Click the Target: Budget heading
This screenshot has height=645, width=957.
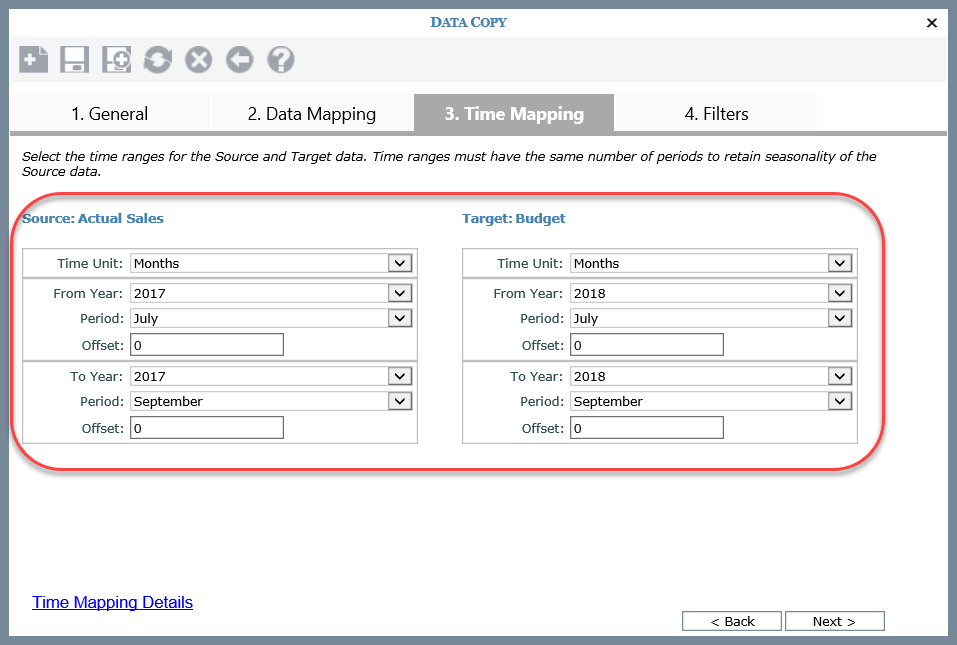click(514, 218)
